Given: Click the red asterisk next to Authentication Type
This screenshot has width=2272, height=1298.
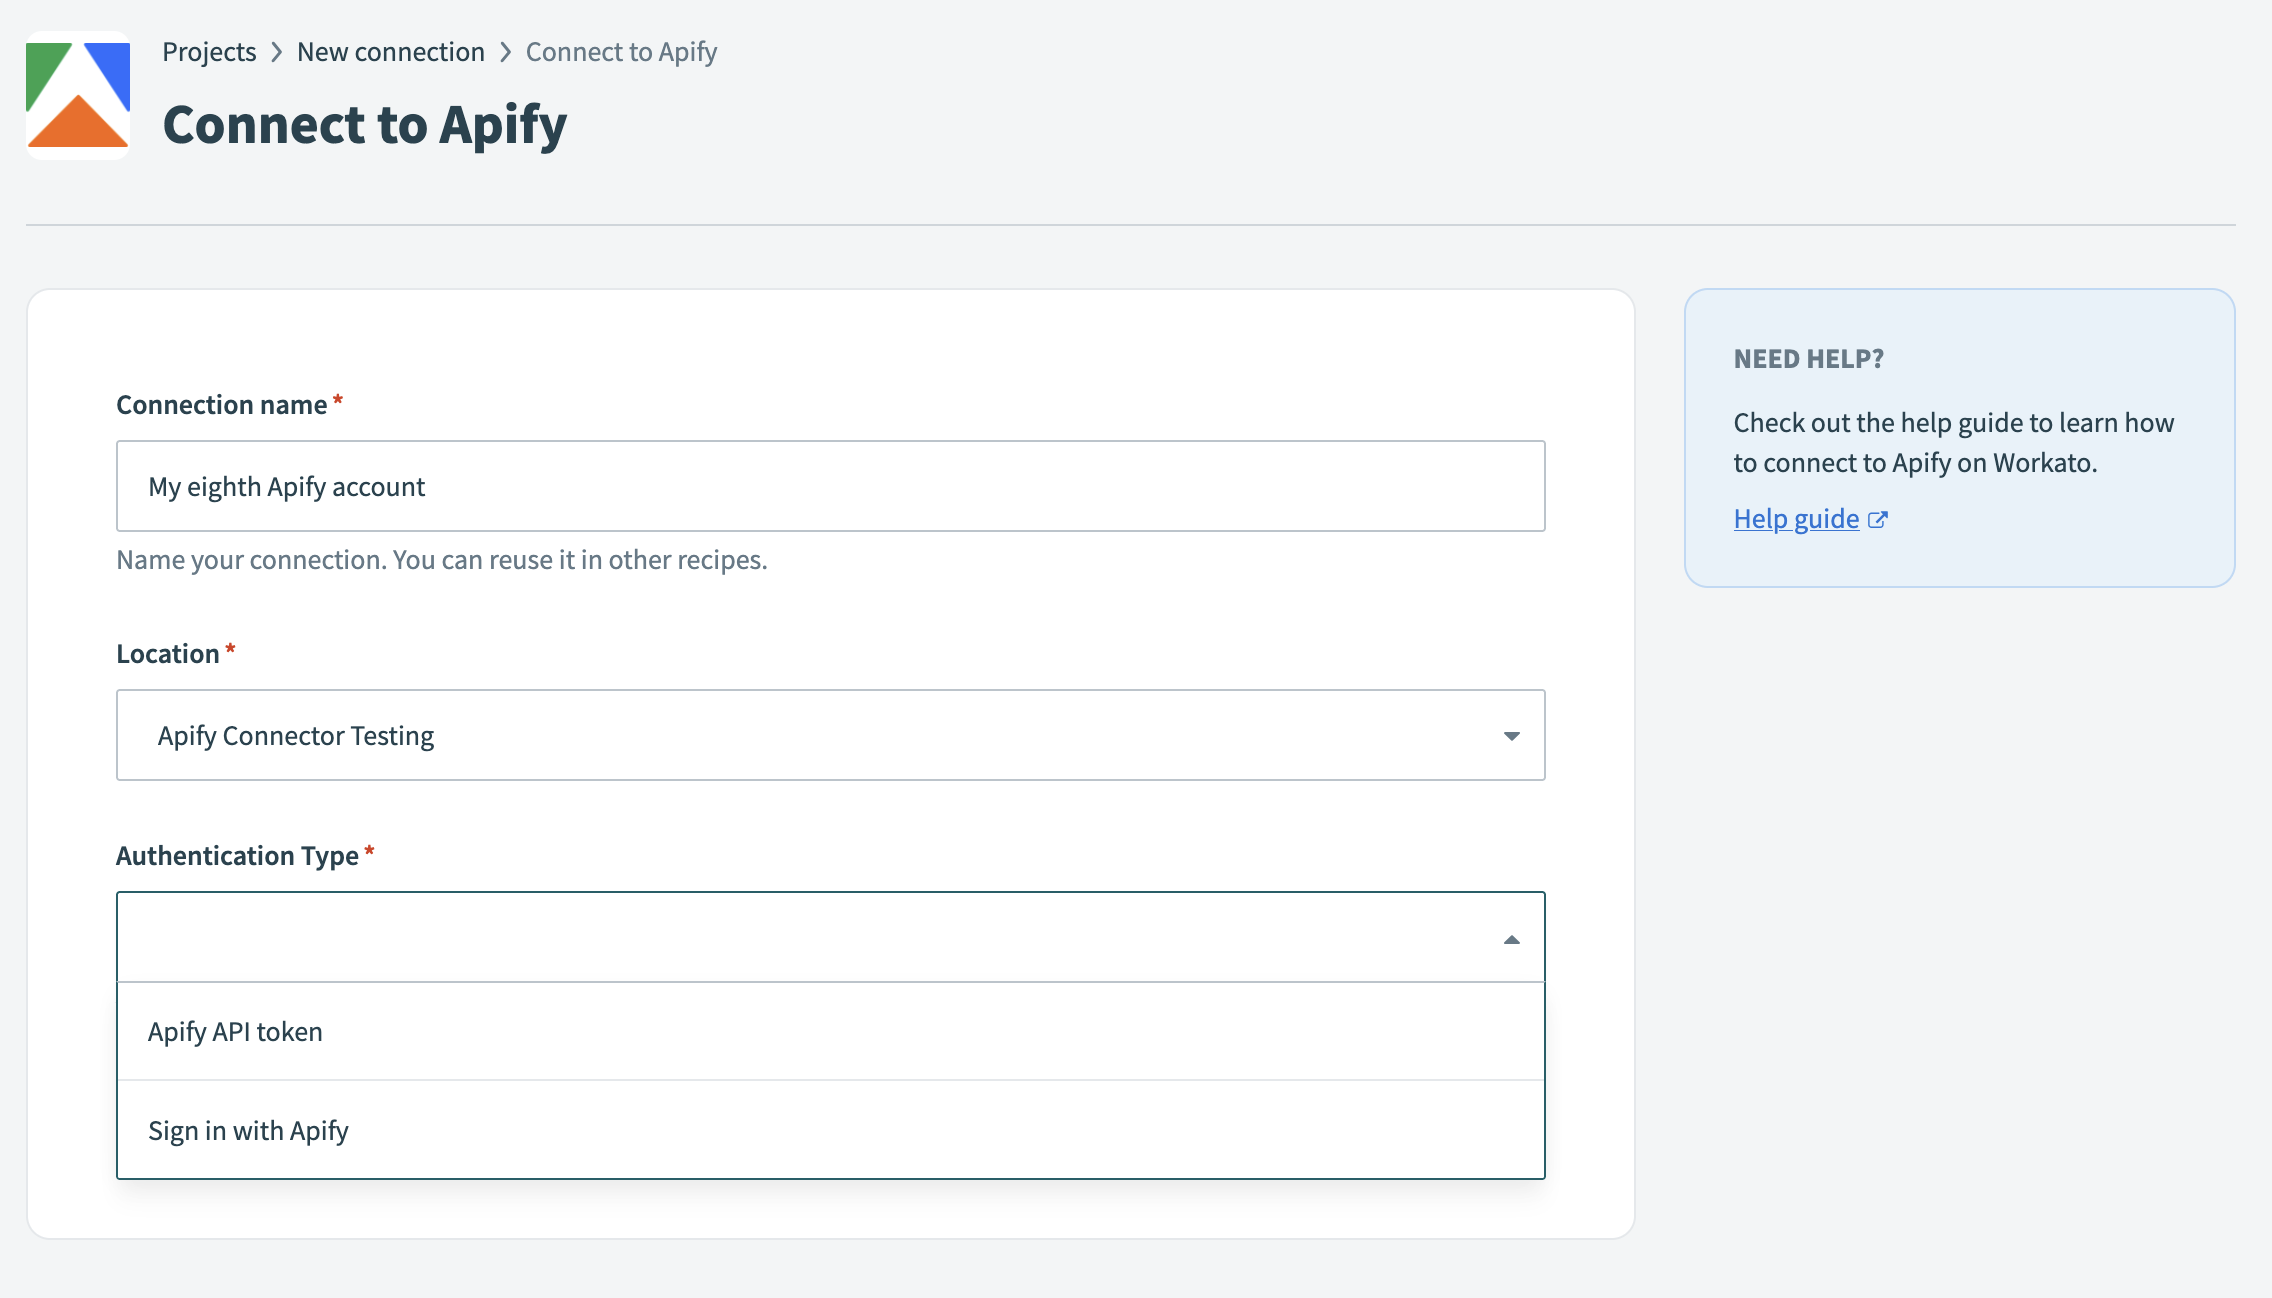Looking at the screenshot, I should [x=371, y=849].
